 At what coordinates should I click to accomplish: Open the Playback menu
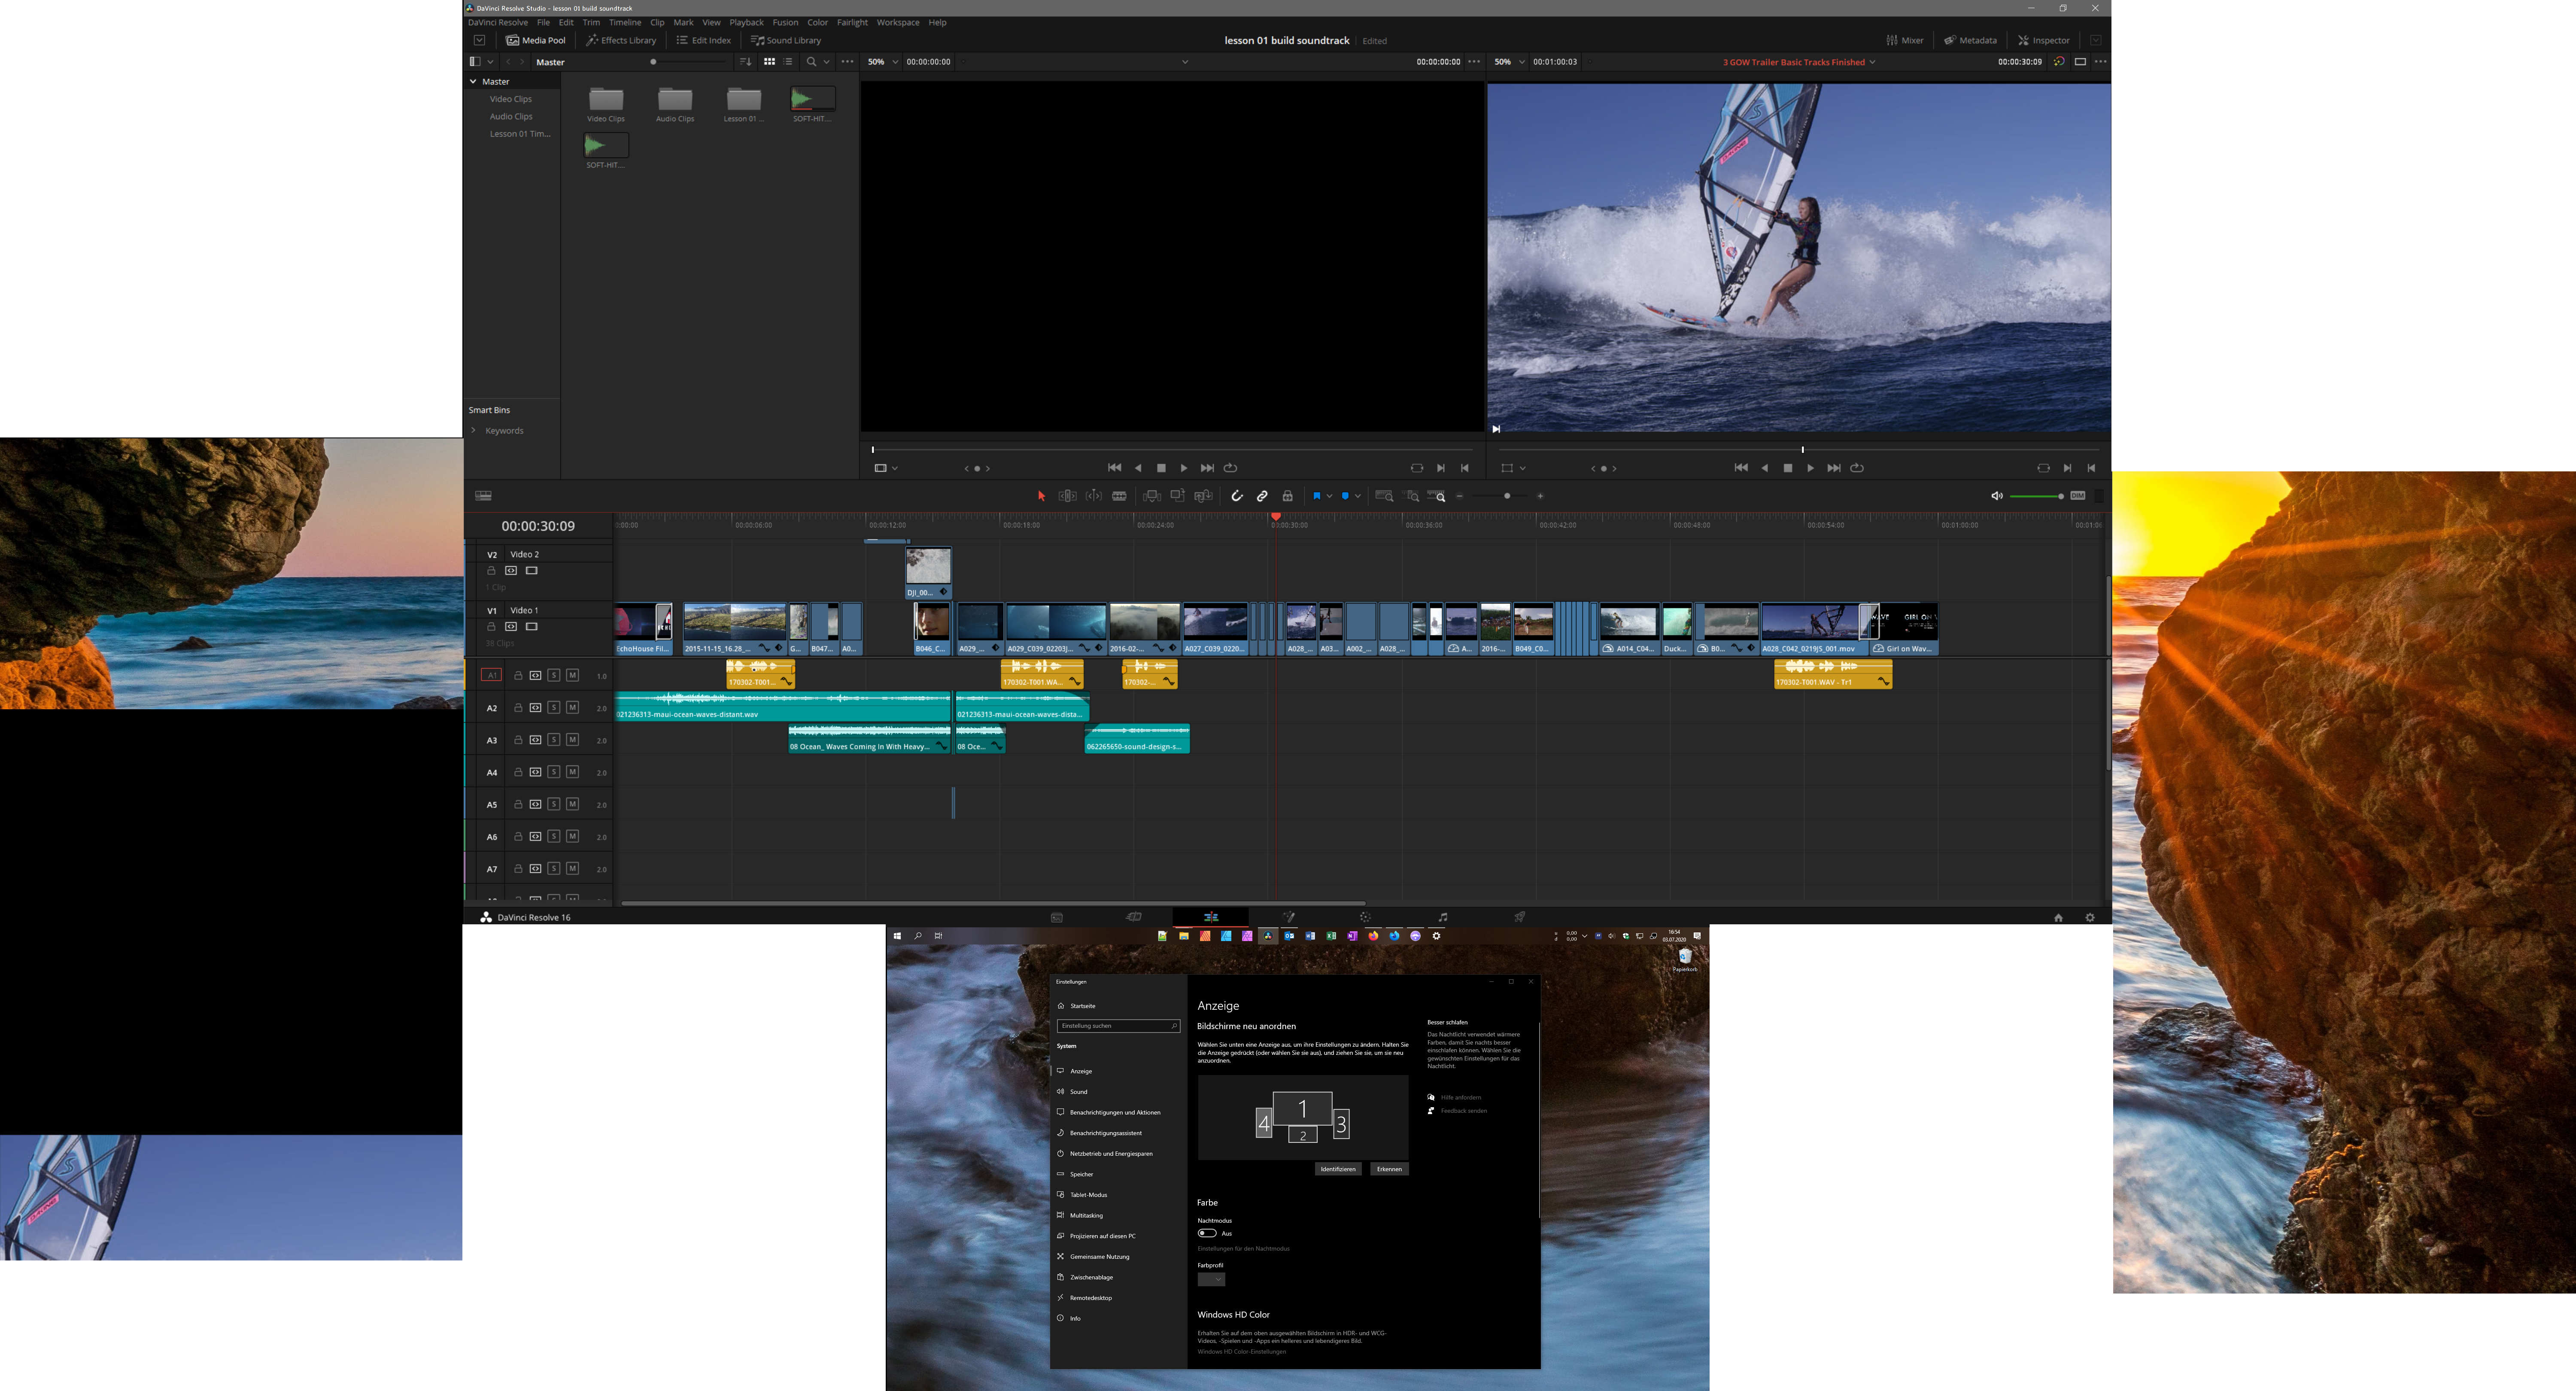(x=746, y=22)
